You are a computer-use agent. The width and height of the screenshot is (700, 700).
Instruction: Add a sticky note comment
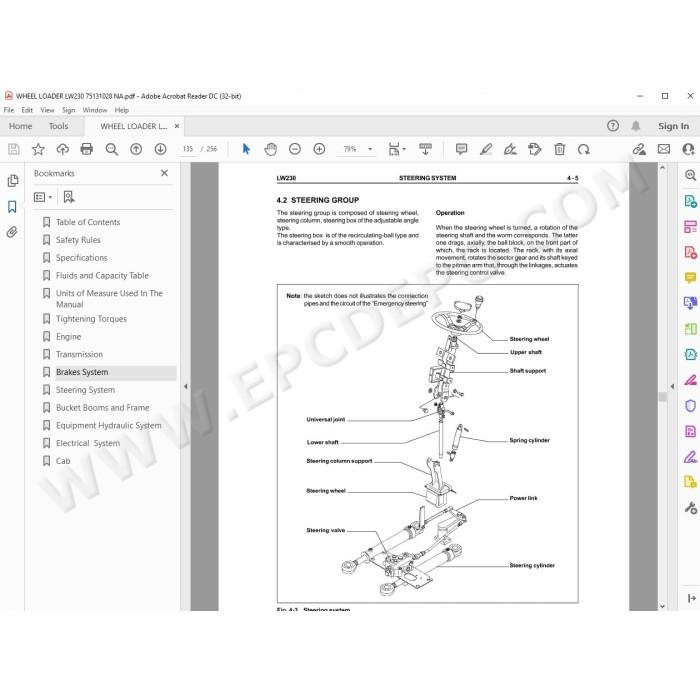pyautogui.click(x=461, y=149)
